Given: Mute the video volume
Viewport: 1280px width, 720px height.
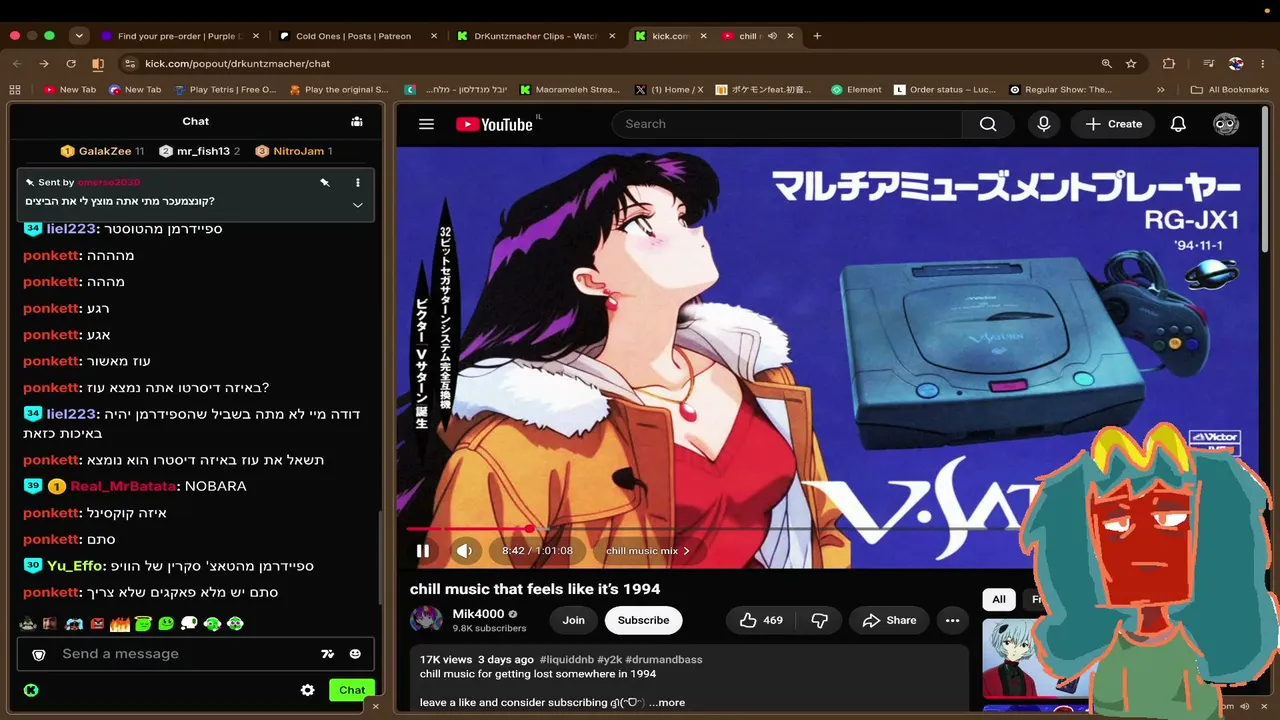Looking at the screenshot, I should (464, 550).
